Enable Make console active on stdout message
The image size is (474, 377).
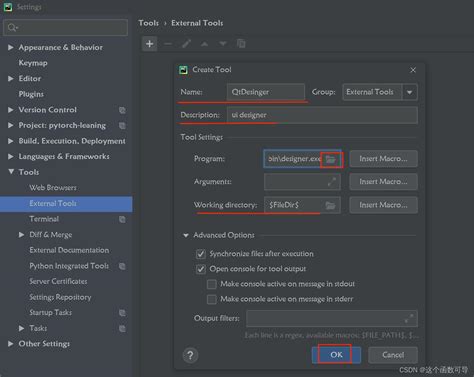[x=212, y=284]
